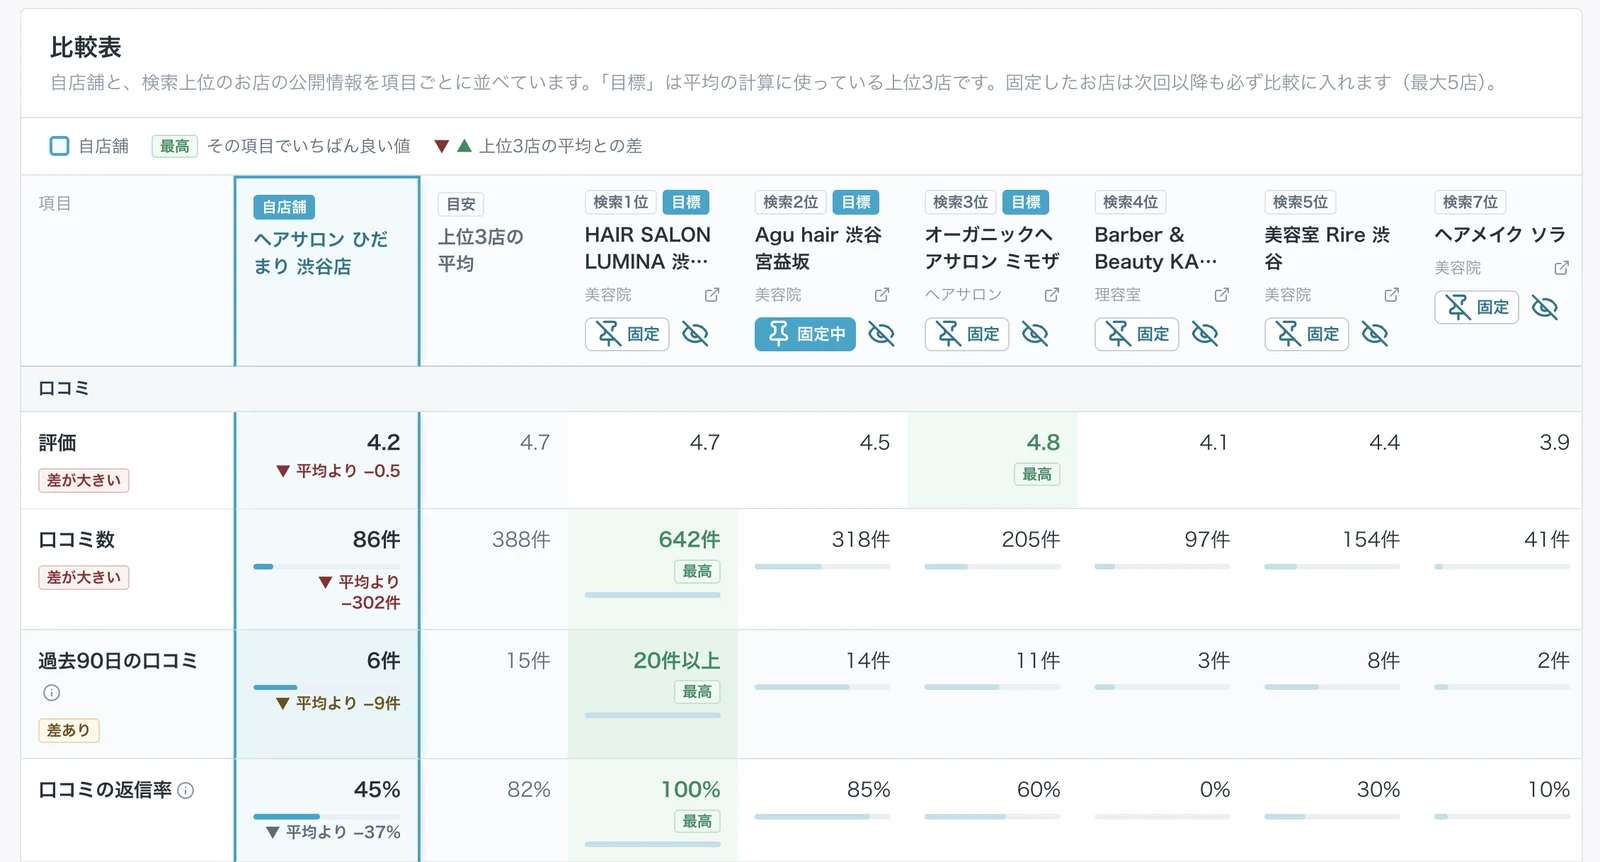Open ヘアメイク ソラ external link icon
This screenshot has width=1600, height=862.
pos(1562,268)
